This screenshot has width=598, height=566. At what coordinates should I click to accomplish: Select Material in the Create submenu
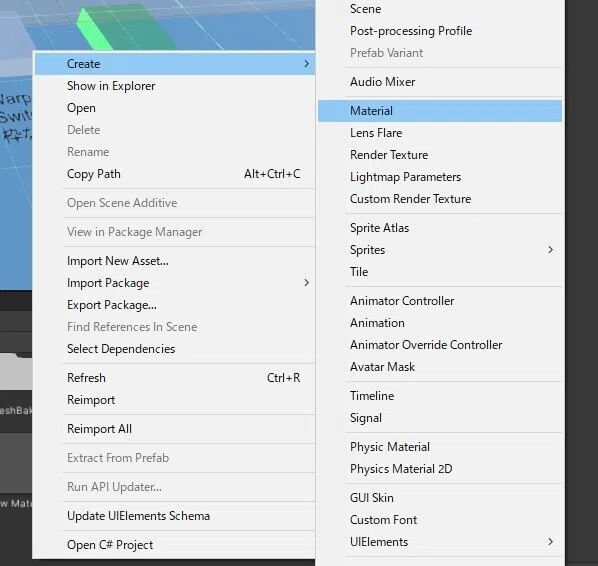click(x=440, y=111)
